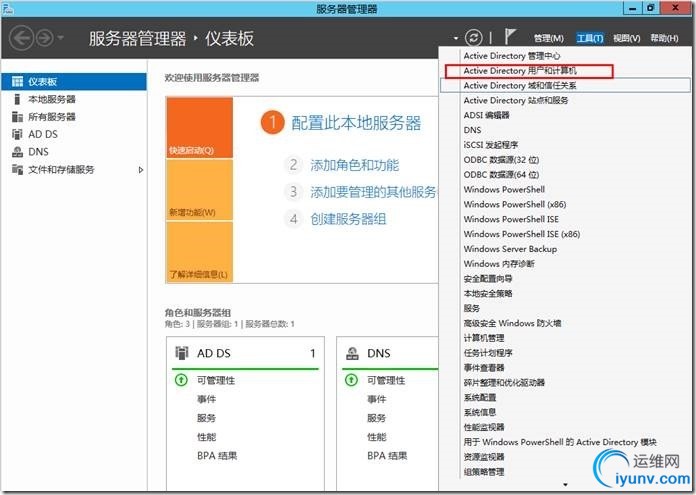
Task: Select the 快速启动(Q) tile
Action: click(199, 128)
